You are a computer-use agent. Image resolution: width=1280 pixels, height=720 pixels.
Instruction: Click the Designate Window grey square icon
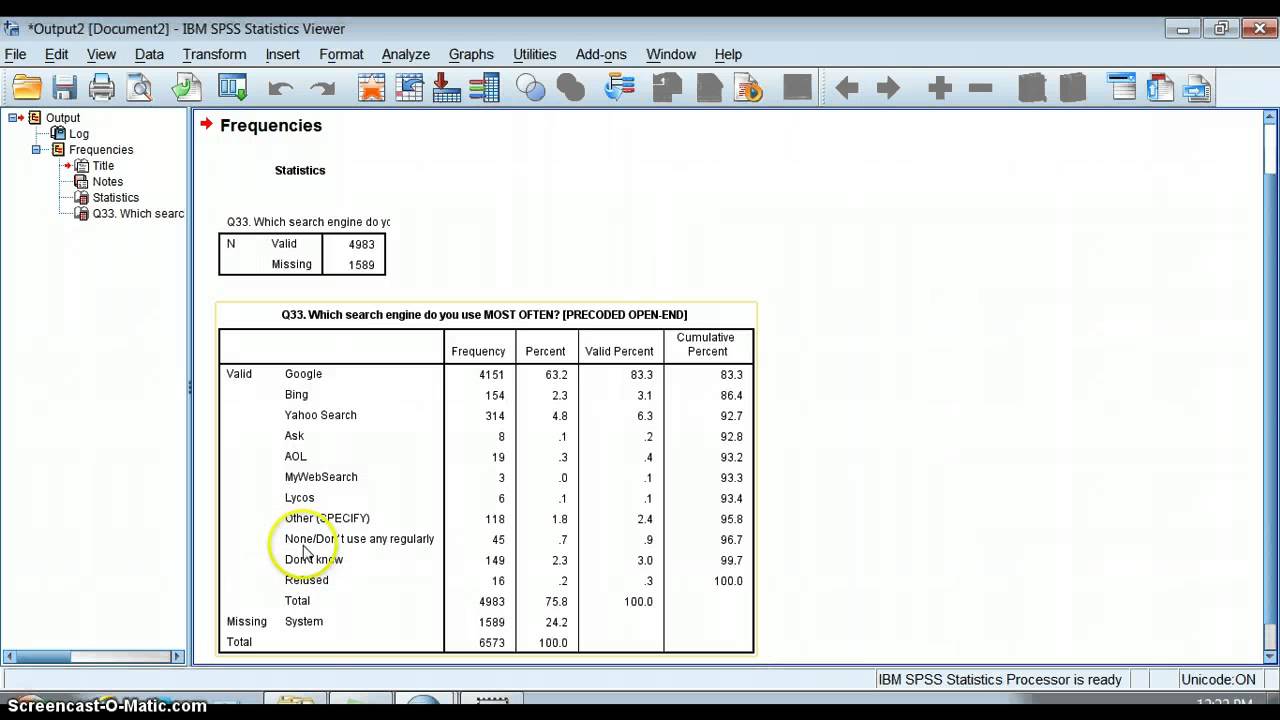(798, 88)
